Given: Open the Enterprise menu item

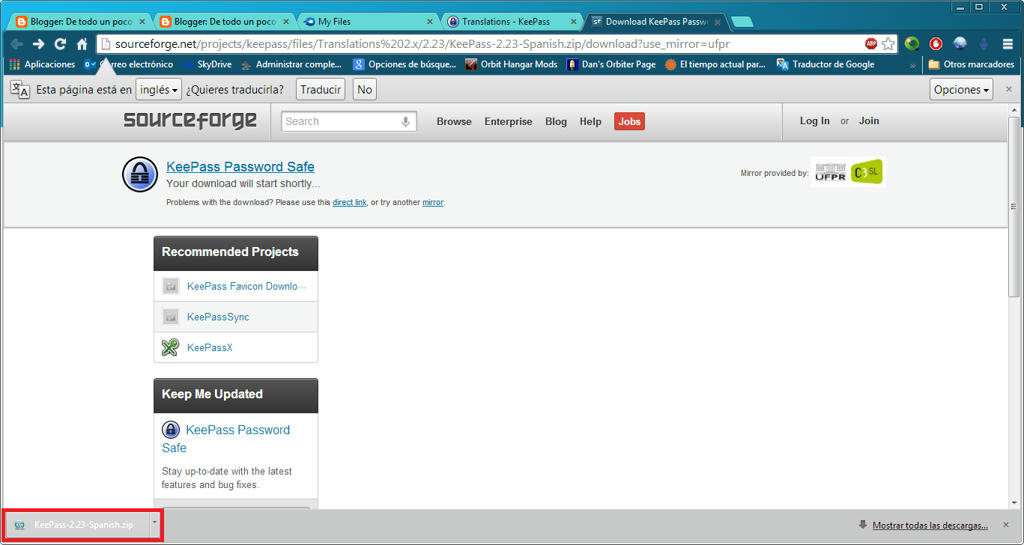Looking at the screenshot, I should click(x=508, y=121).
